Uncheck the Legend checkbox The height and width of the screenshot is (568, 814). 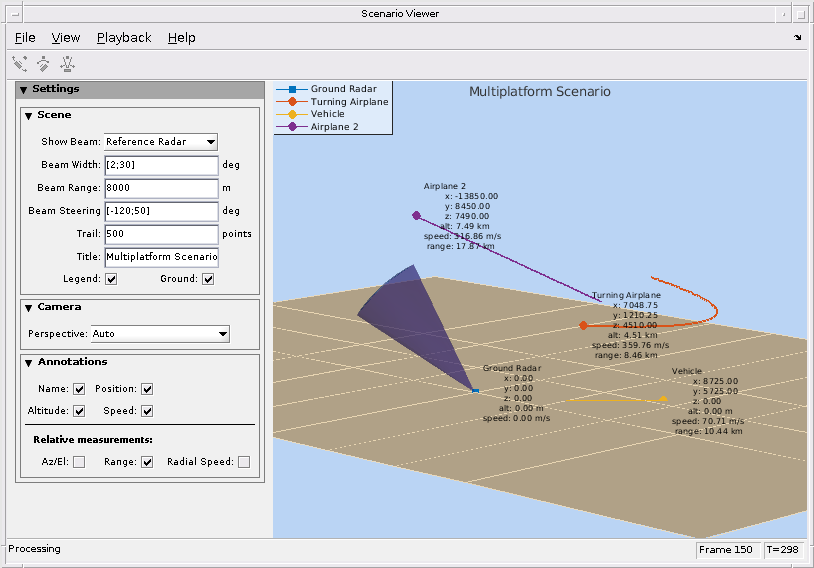point(111,279)
